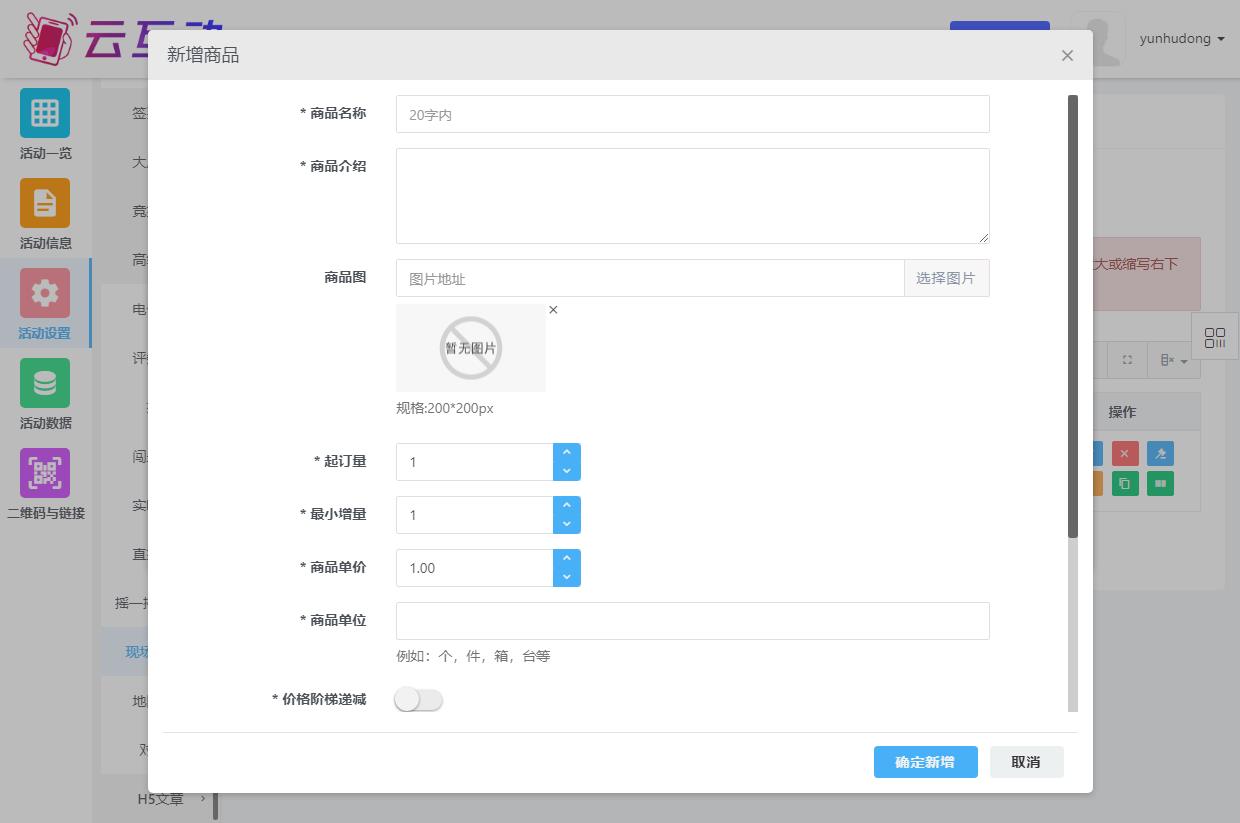Open 活动数据 database icon in sidebar

click(45, 383)
